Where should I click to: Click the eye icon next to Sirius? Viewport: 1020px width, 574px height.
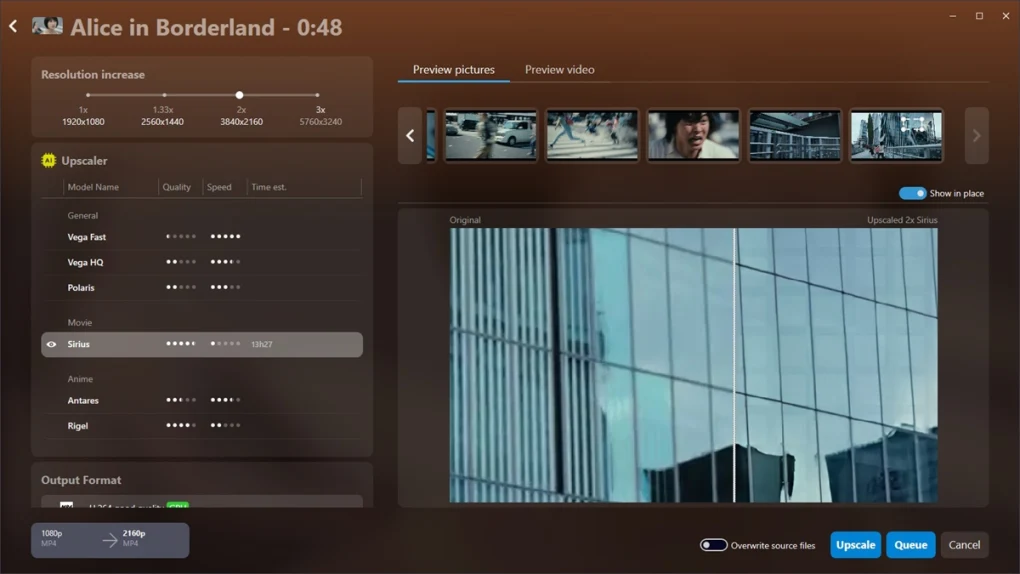tap(52, 344)
